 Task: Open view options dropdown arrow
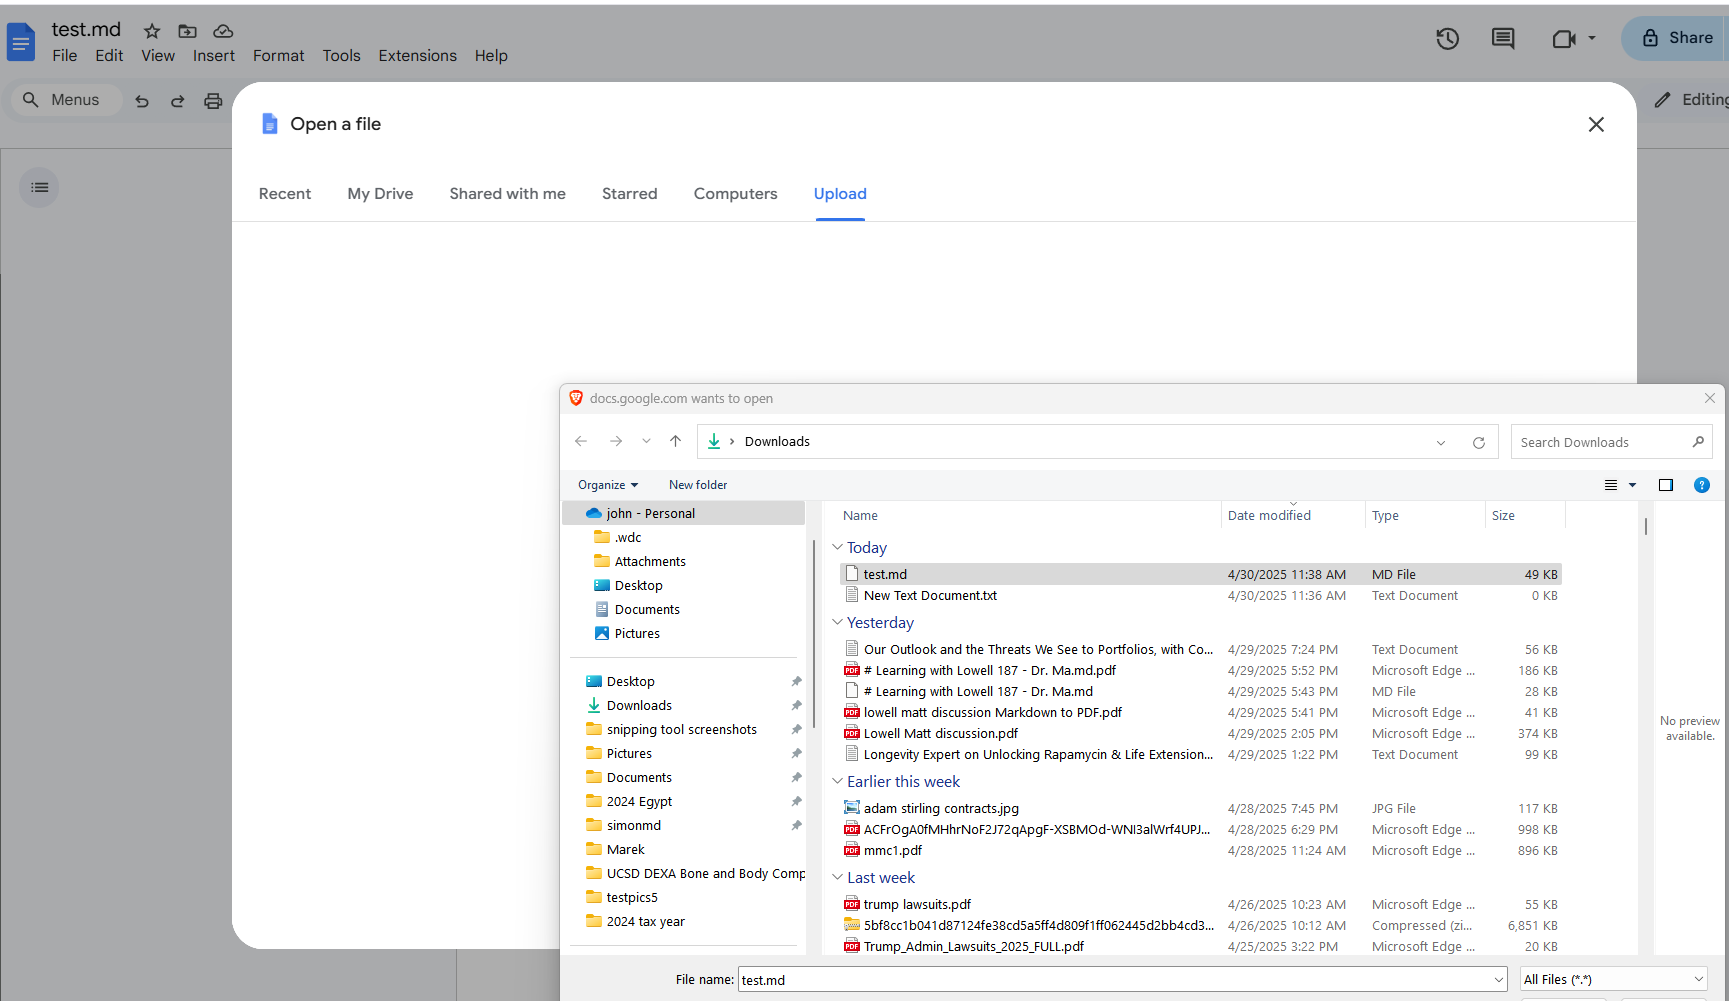(x=1633, y=485)
